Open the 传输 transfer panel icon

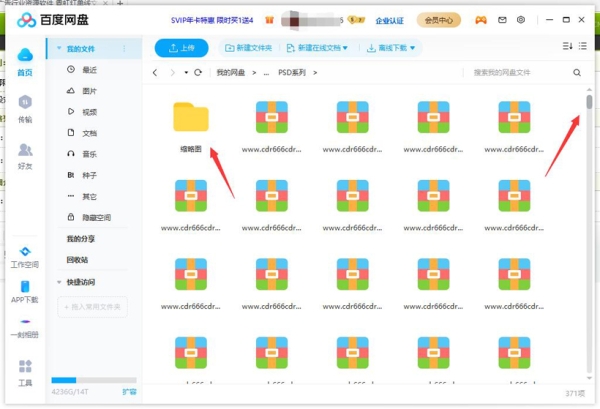pyautogui.click(x=25, y=102)
